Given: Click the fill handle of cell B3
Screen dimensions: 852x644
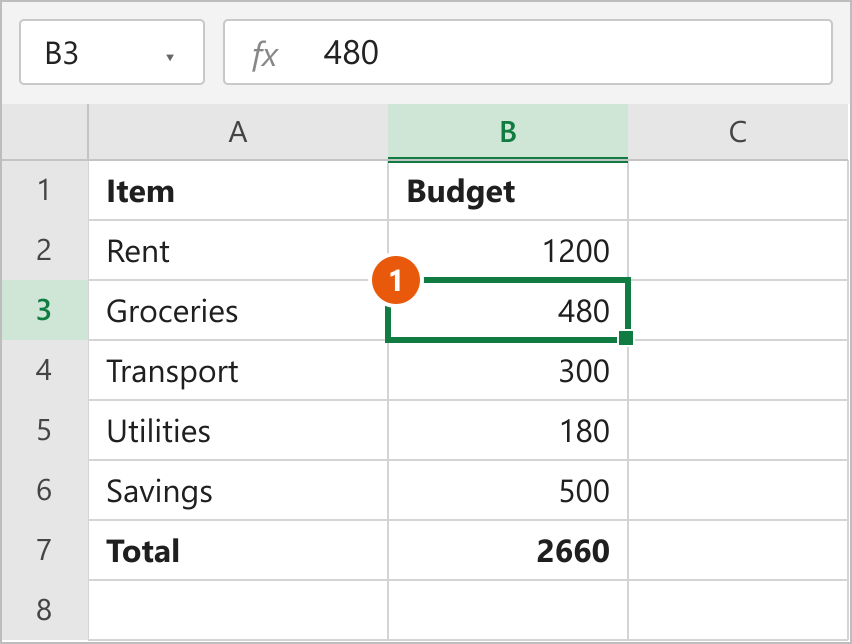Looking at the screenshot, I should pyautogui.click(x=626, y=337).
